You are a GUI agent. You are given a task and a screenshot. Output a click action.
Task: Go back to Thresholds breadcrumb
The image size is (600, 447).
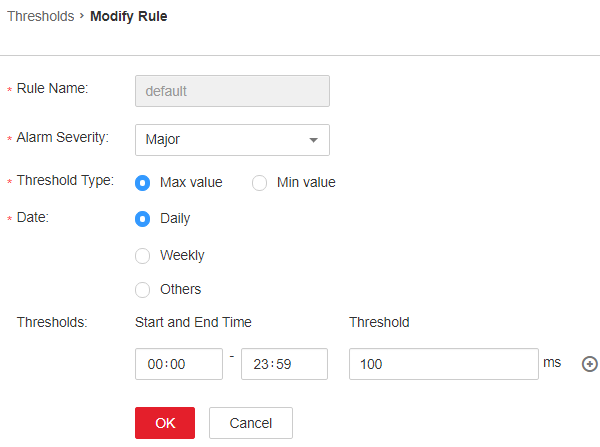coord(41,16)
